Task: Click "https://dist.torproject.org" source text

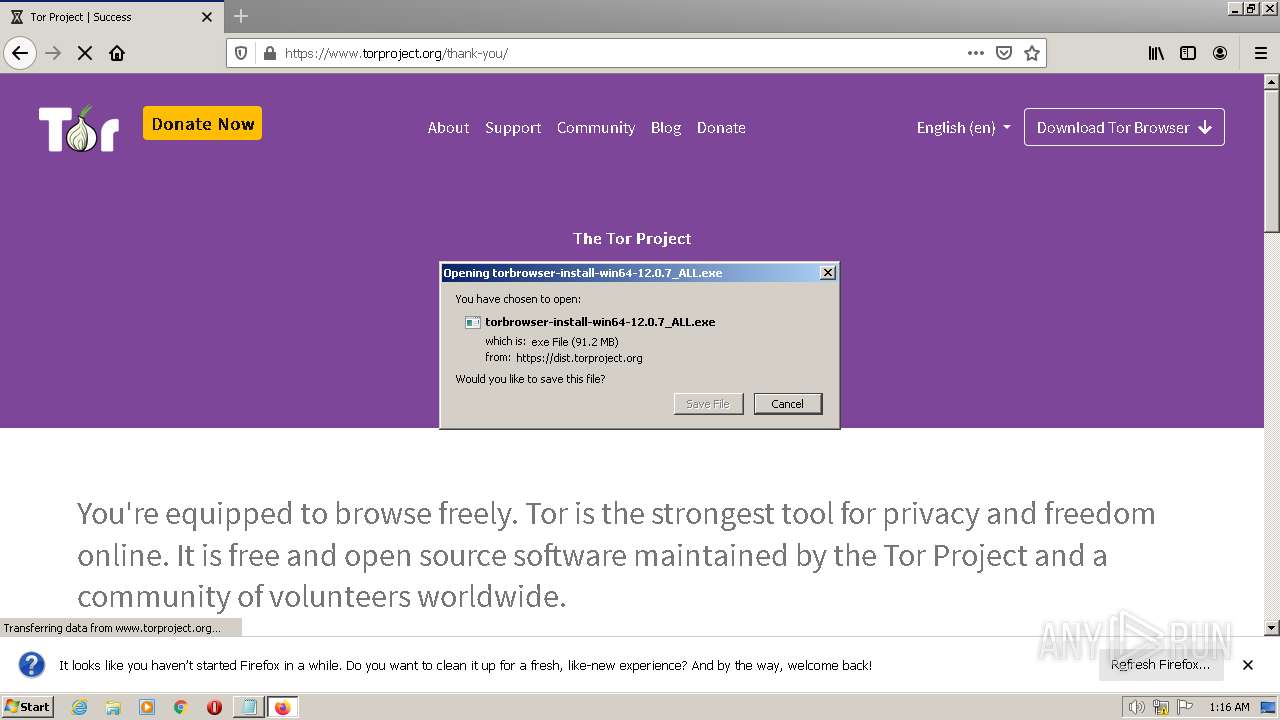Action: click(579, 357)
